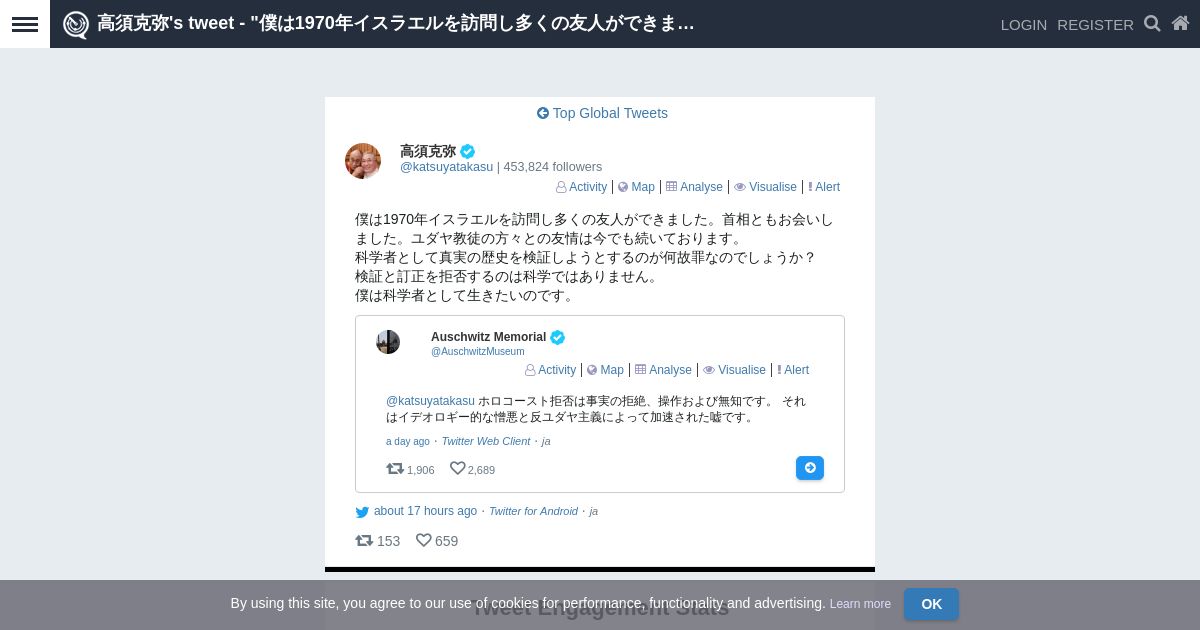Open the hamburger menu
This screenshot has width=1200, height=630.
coord(25,24)
